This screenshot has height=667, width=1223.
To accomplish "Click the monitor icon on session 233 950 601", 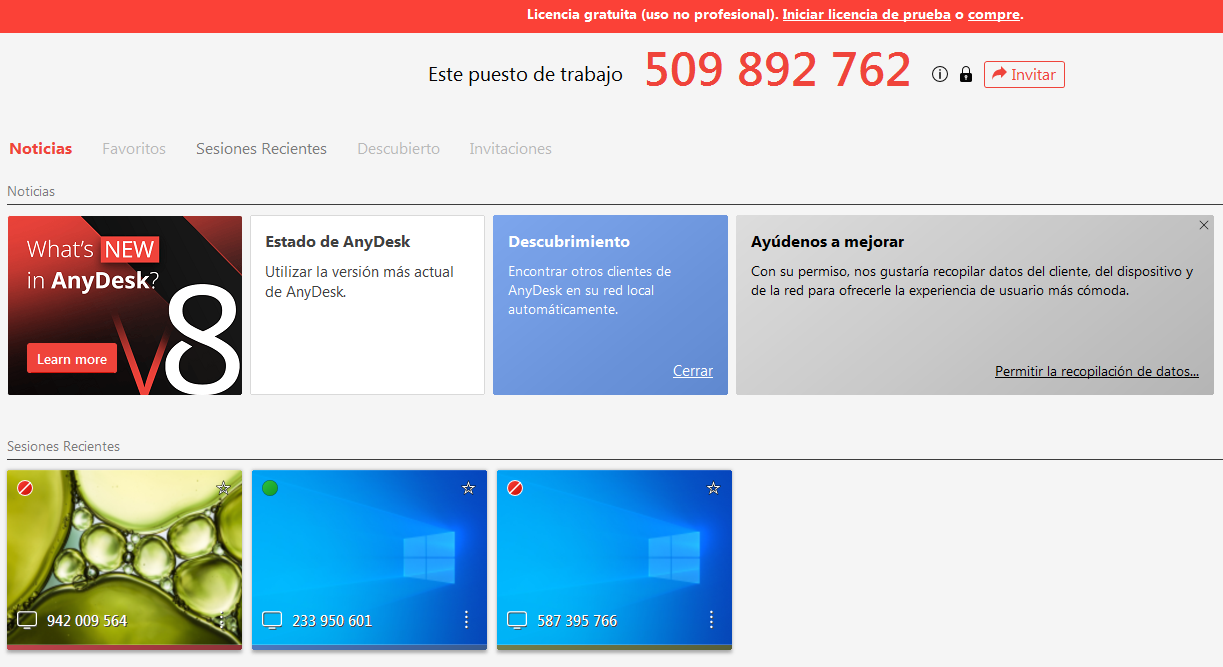I will [272, 620].
